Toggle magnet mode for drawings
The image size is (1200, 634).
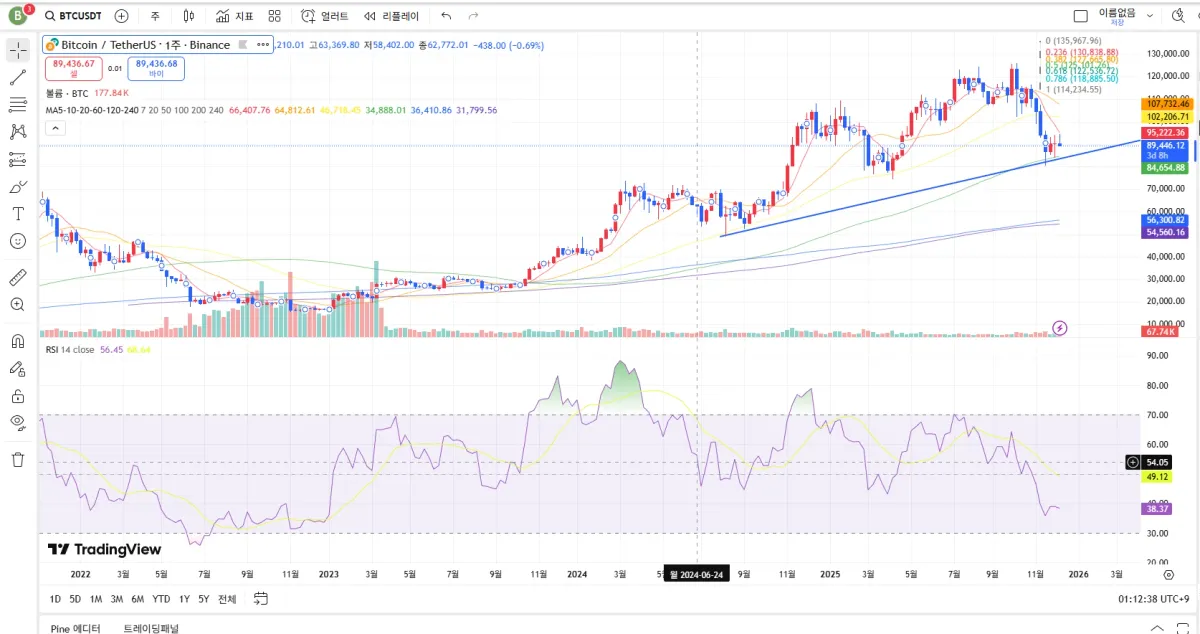point(18,341)
